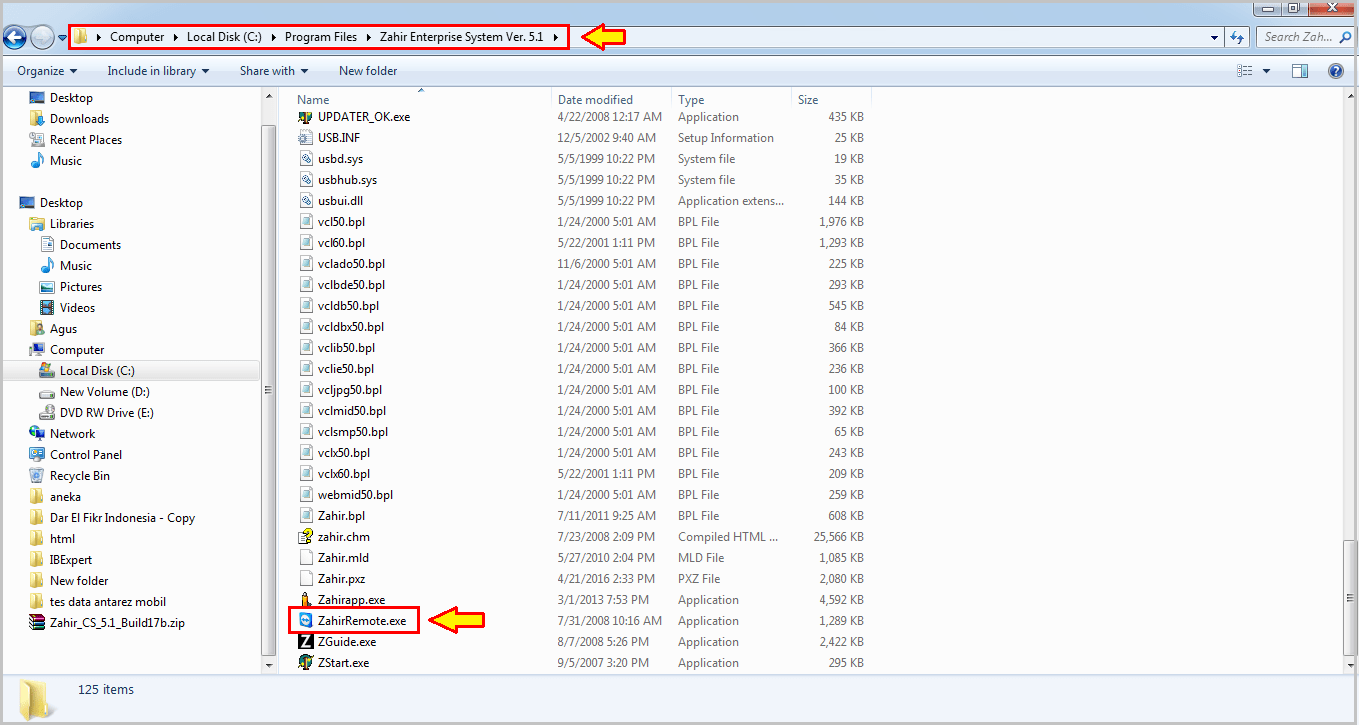Select DVD RW Drive (E:) in navigation pane
The image size is (1359, 725).
tap(106, 413)
